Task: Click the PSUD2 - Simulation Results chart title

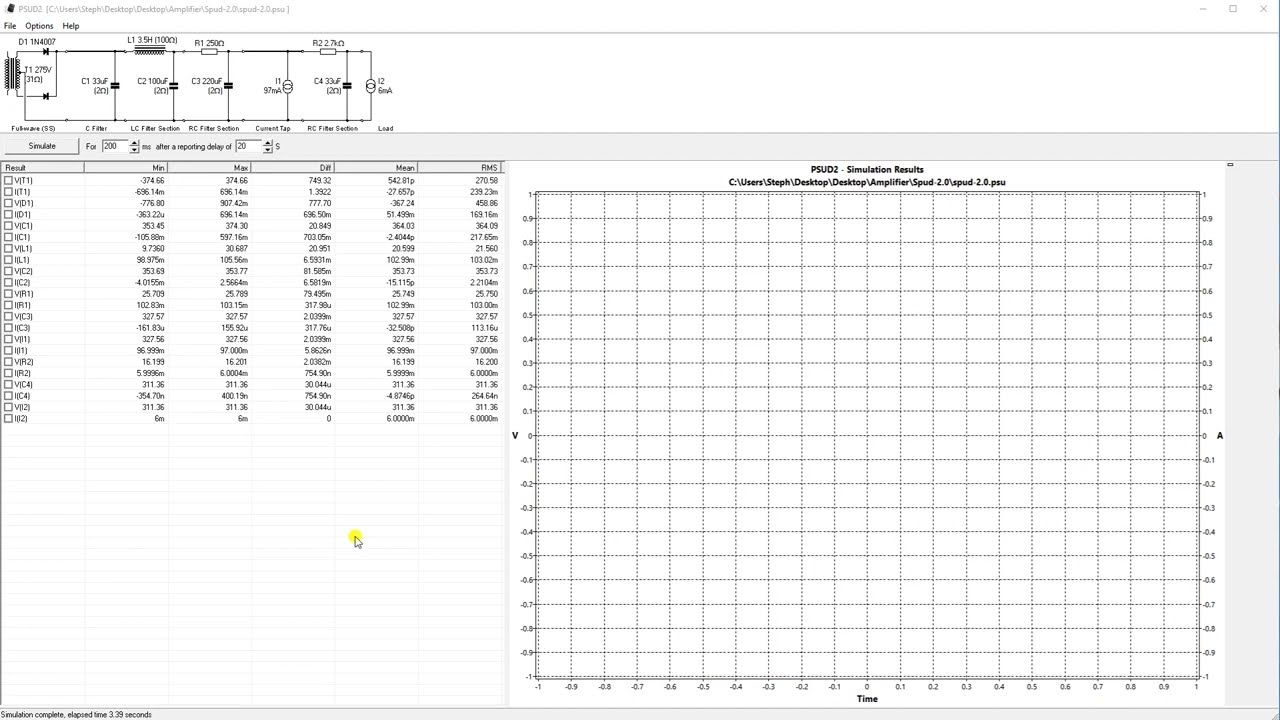Action: pos(867,170)
